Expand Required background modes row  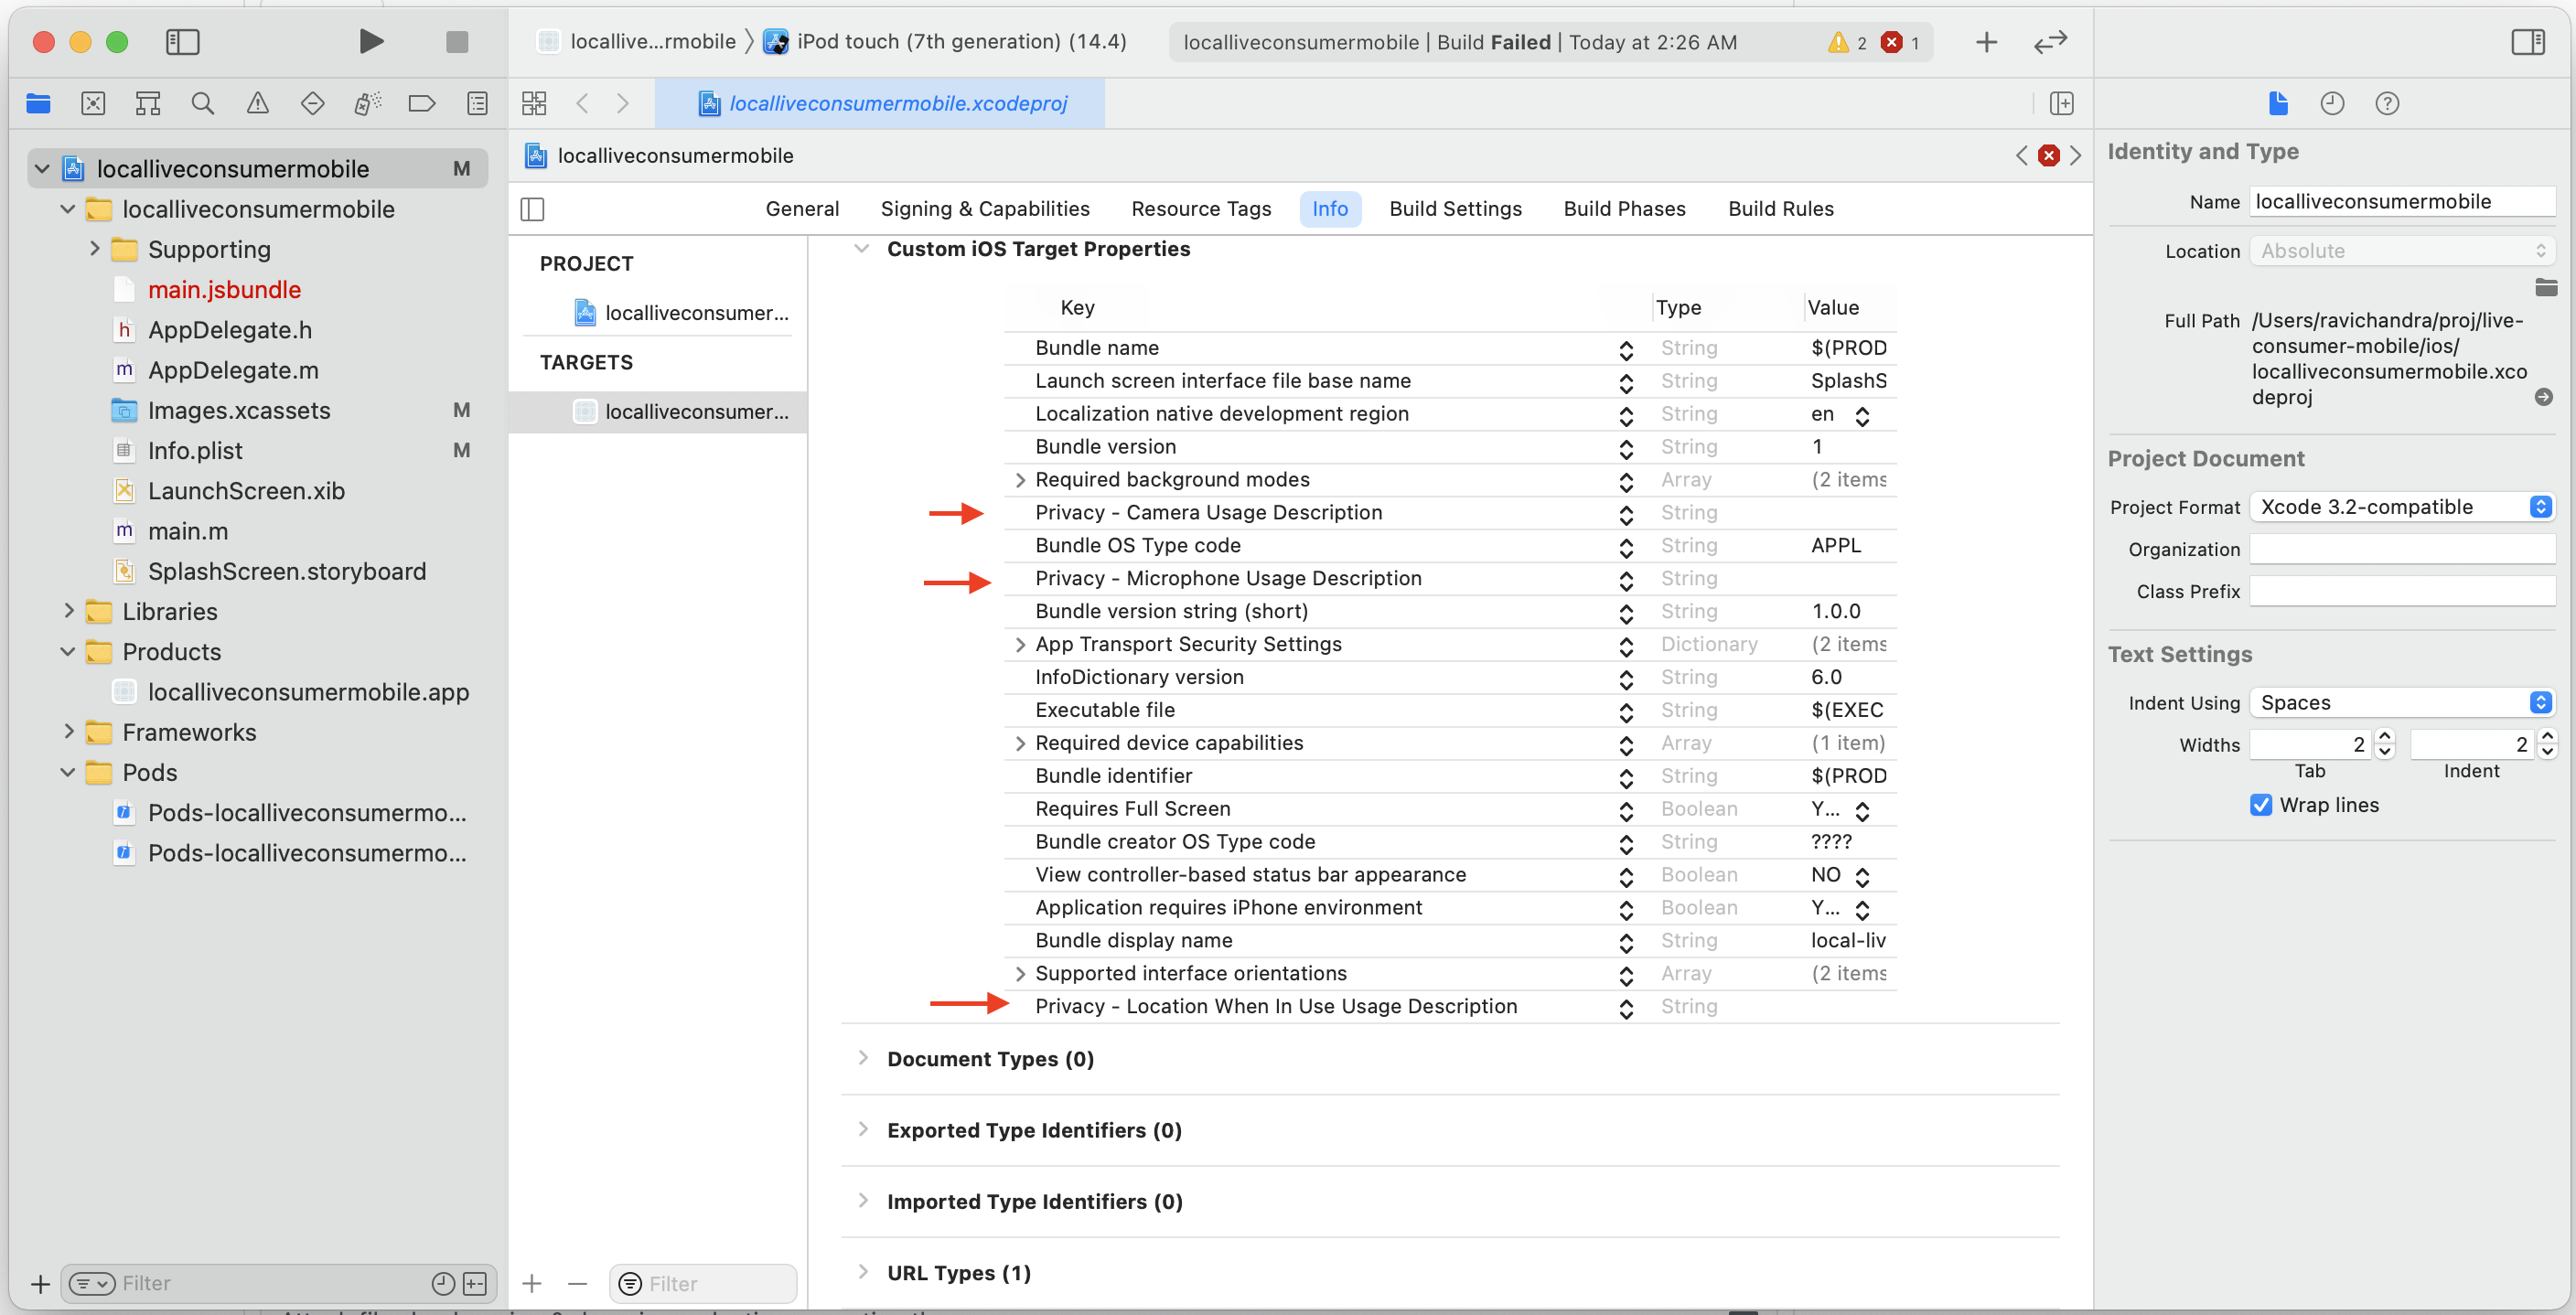(1019, 480)
